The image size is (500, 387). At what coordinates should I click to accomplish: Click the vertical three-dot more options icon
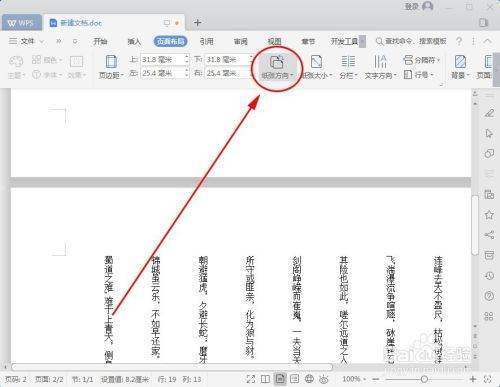(474, 41)
